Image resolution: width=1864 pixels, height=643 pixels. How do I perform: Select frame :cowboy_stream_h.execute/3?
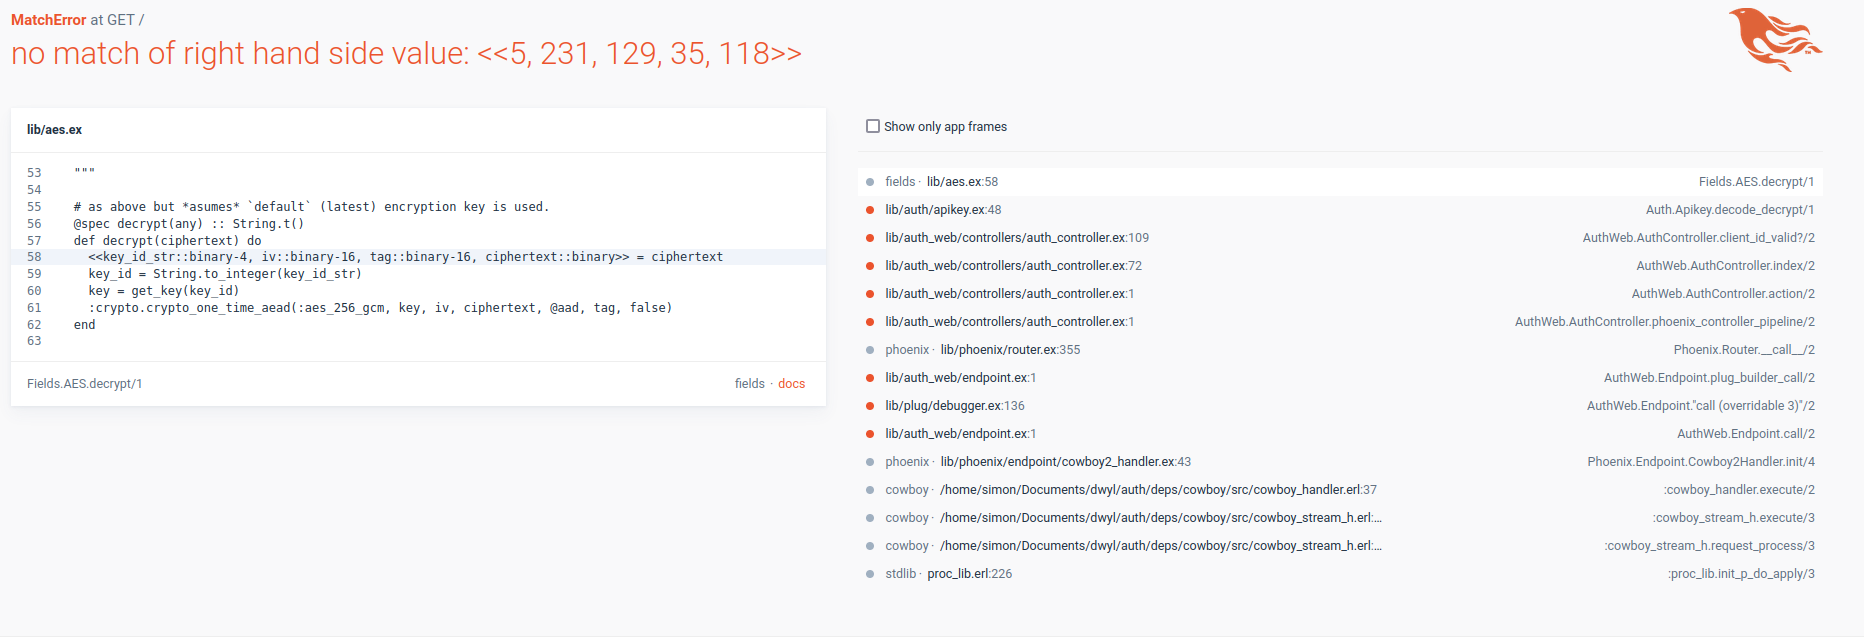[1340, 518]
